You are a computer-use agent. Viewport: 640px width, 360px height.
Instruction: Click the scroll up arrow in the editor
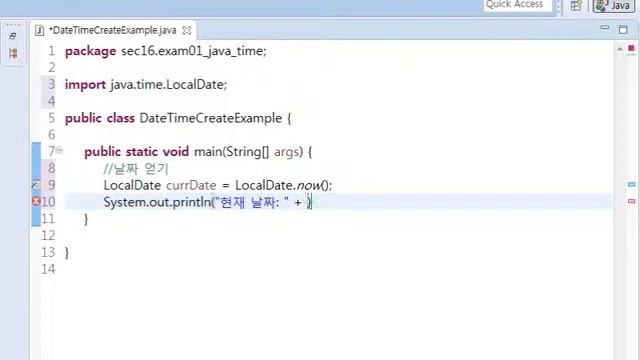pyautogui.click(x=620, y=49)
